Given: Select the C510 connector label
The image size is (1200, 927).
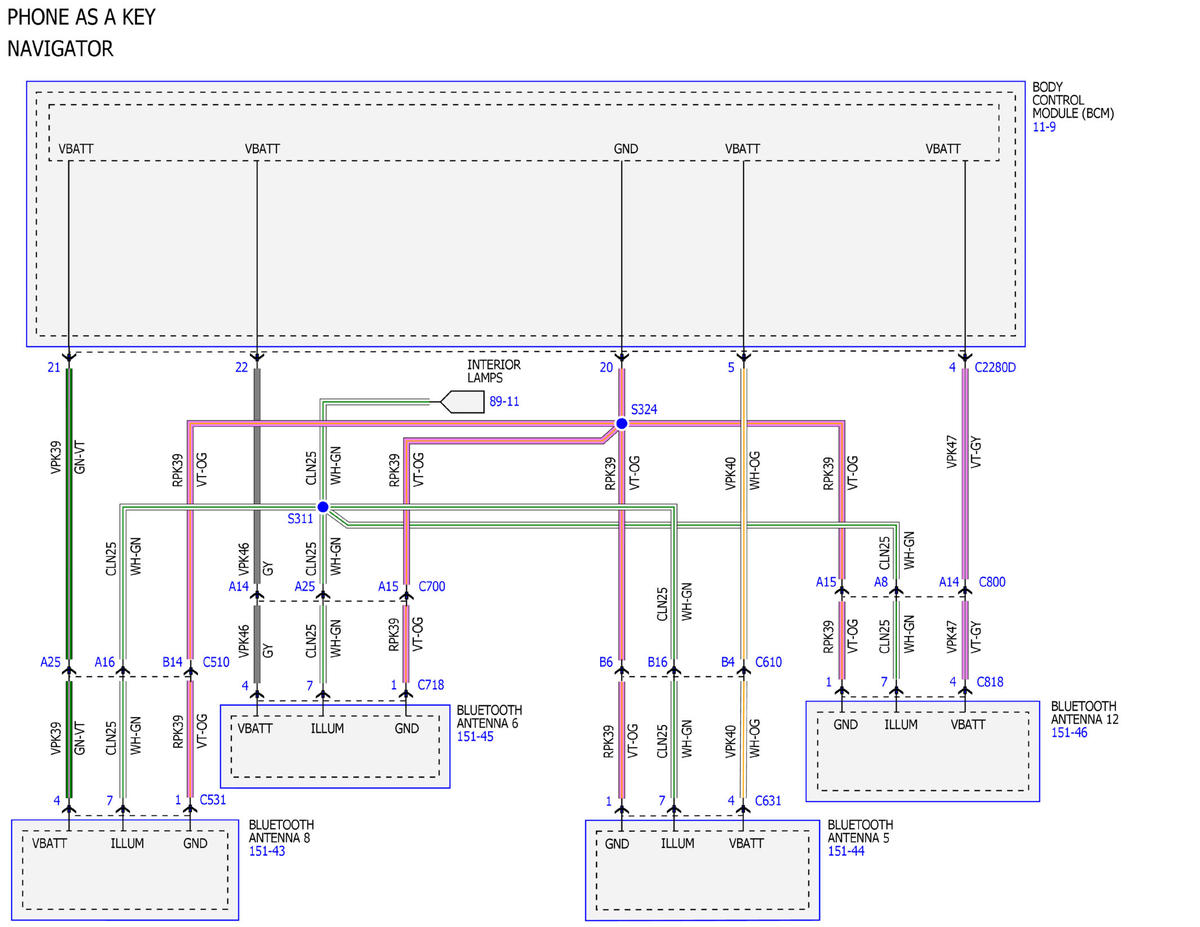Looking at the screenshot, I should [x=216, y=662].
